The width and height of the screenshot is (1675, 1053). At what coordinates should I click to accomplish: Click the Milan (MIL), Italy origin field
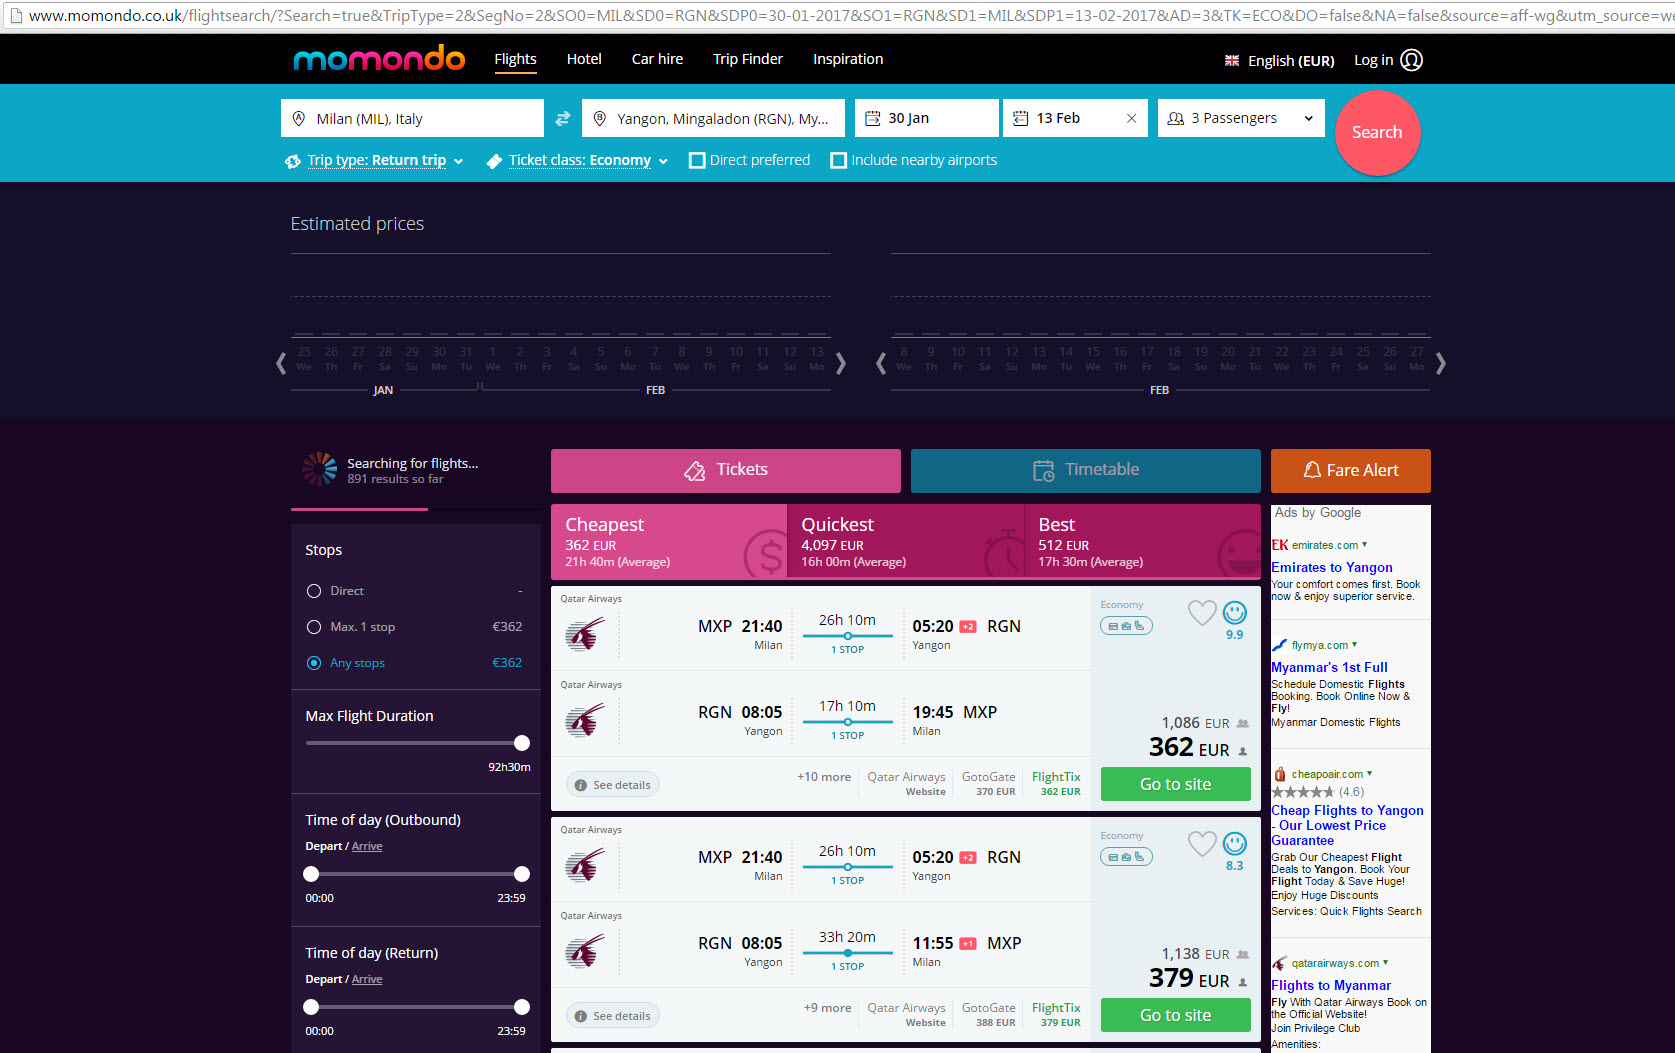[x=412, y=118]
